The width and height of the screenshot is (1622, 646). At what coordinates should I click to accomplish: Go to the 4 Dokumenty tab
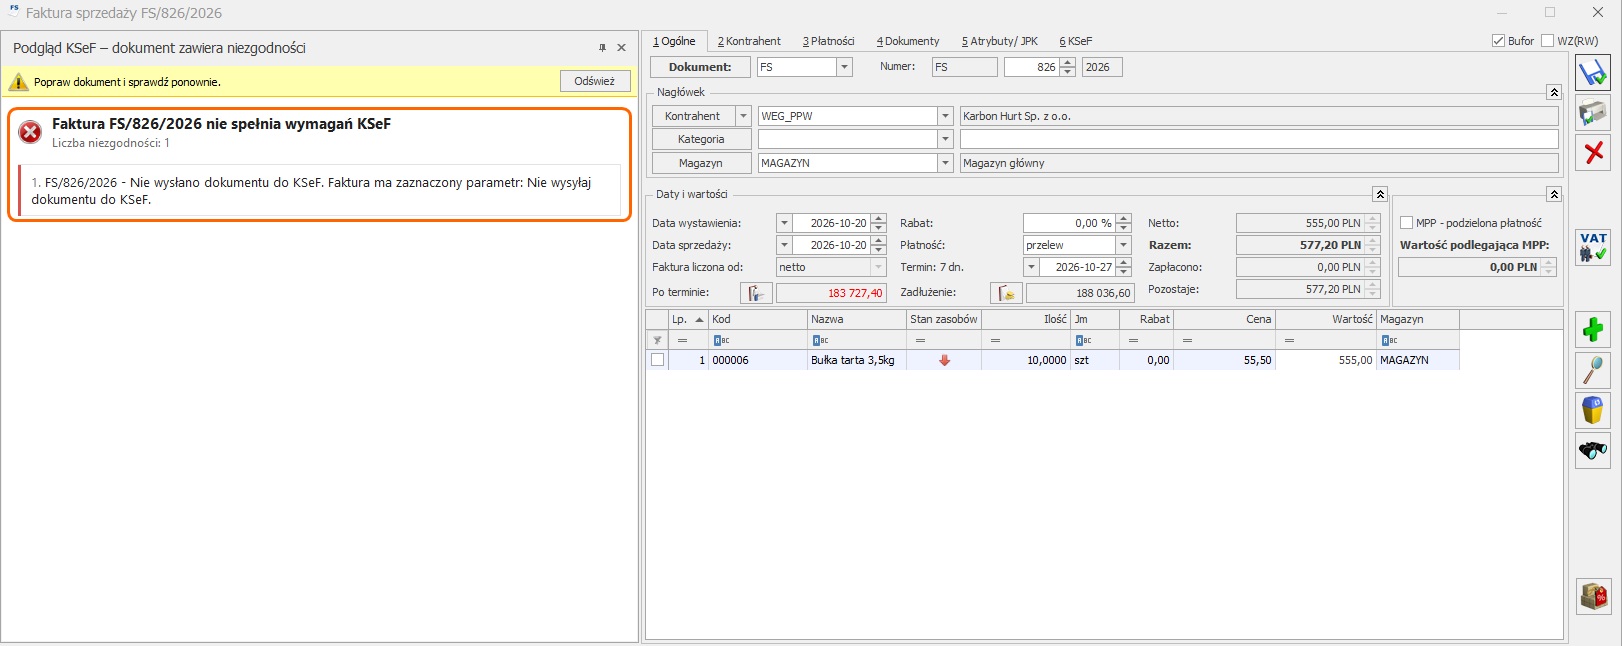(x=908, y=41)
